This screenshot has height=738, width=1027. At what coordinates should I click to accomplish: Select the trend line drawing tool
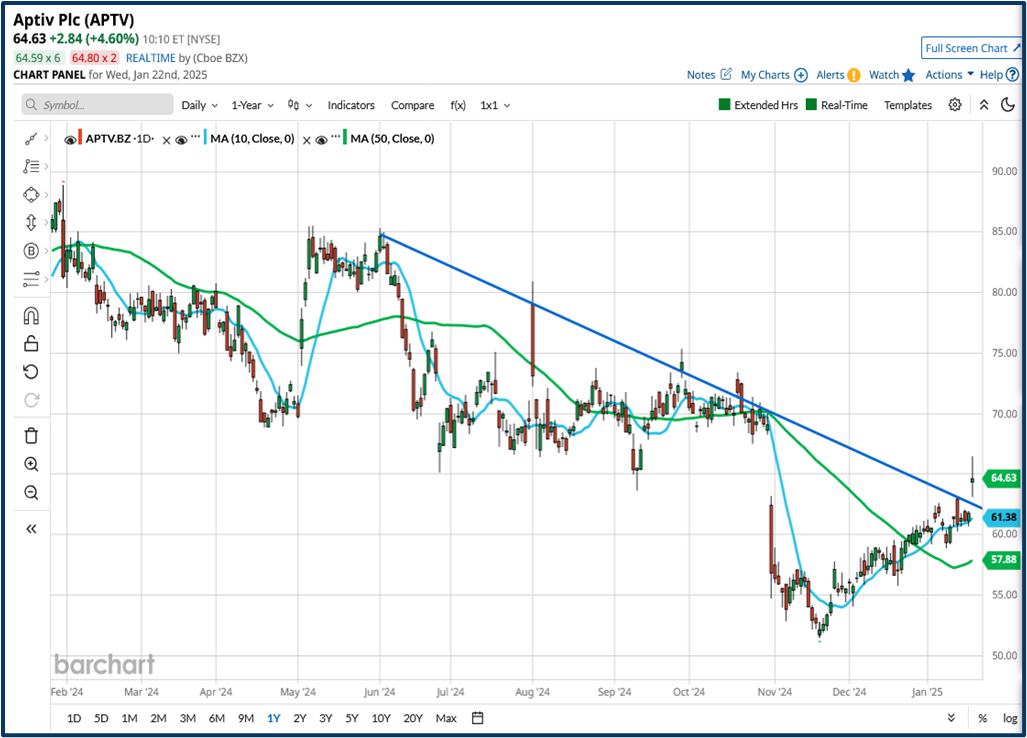point(31,139)
